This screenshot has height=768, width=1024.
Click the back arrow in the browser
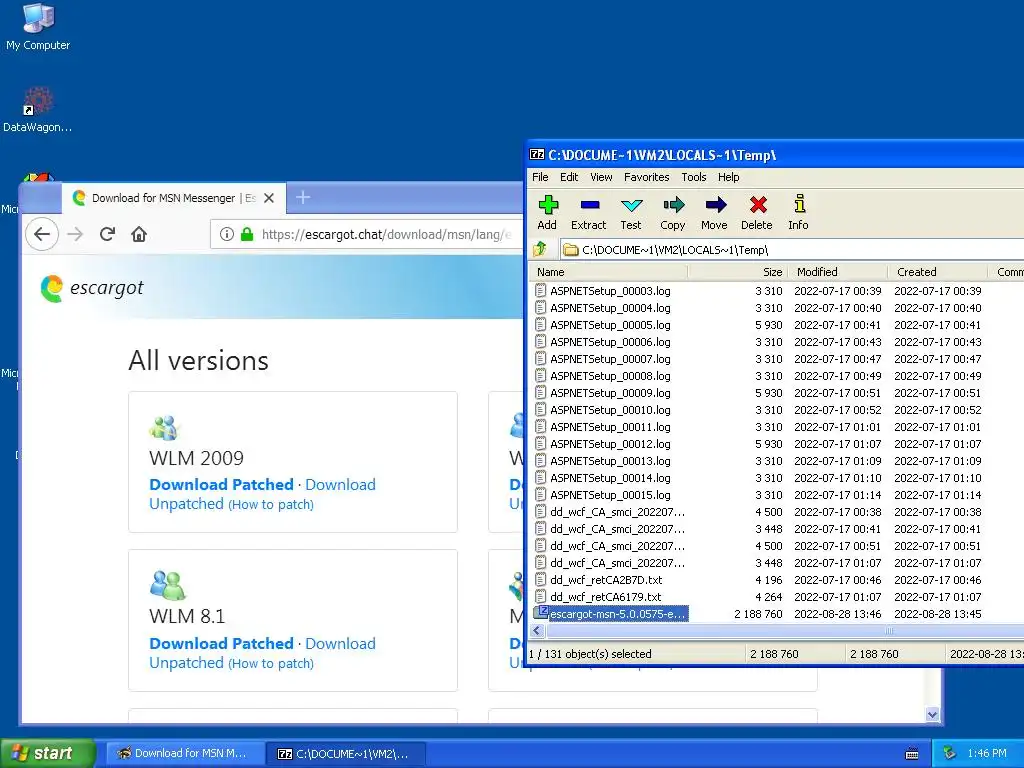pyautogui.click(x=42, y=234)
